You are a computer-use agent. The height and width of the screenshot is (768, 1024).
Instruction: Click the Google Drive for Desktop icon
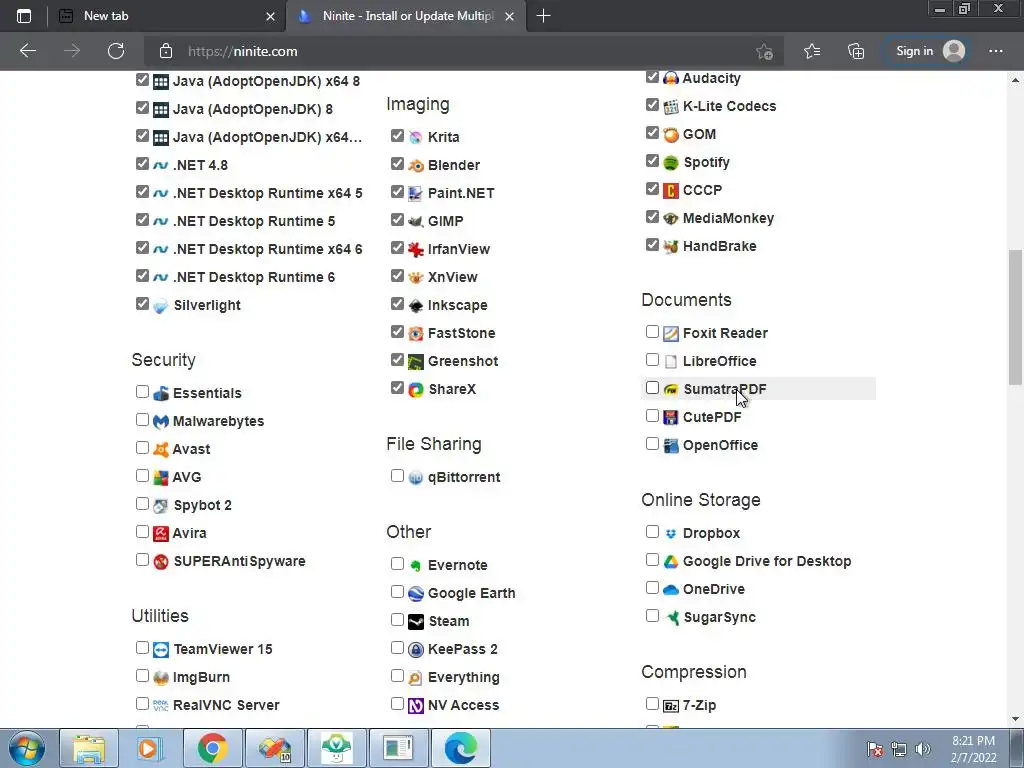point(671,562)
